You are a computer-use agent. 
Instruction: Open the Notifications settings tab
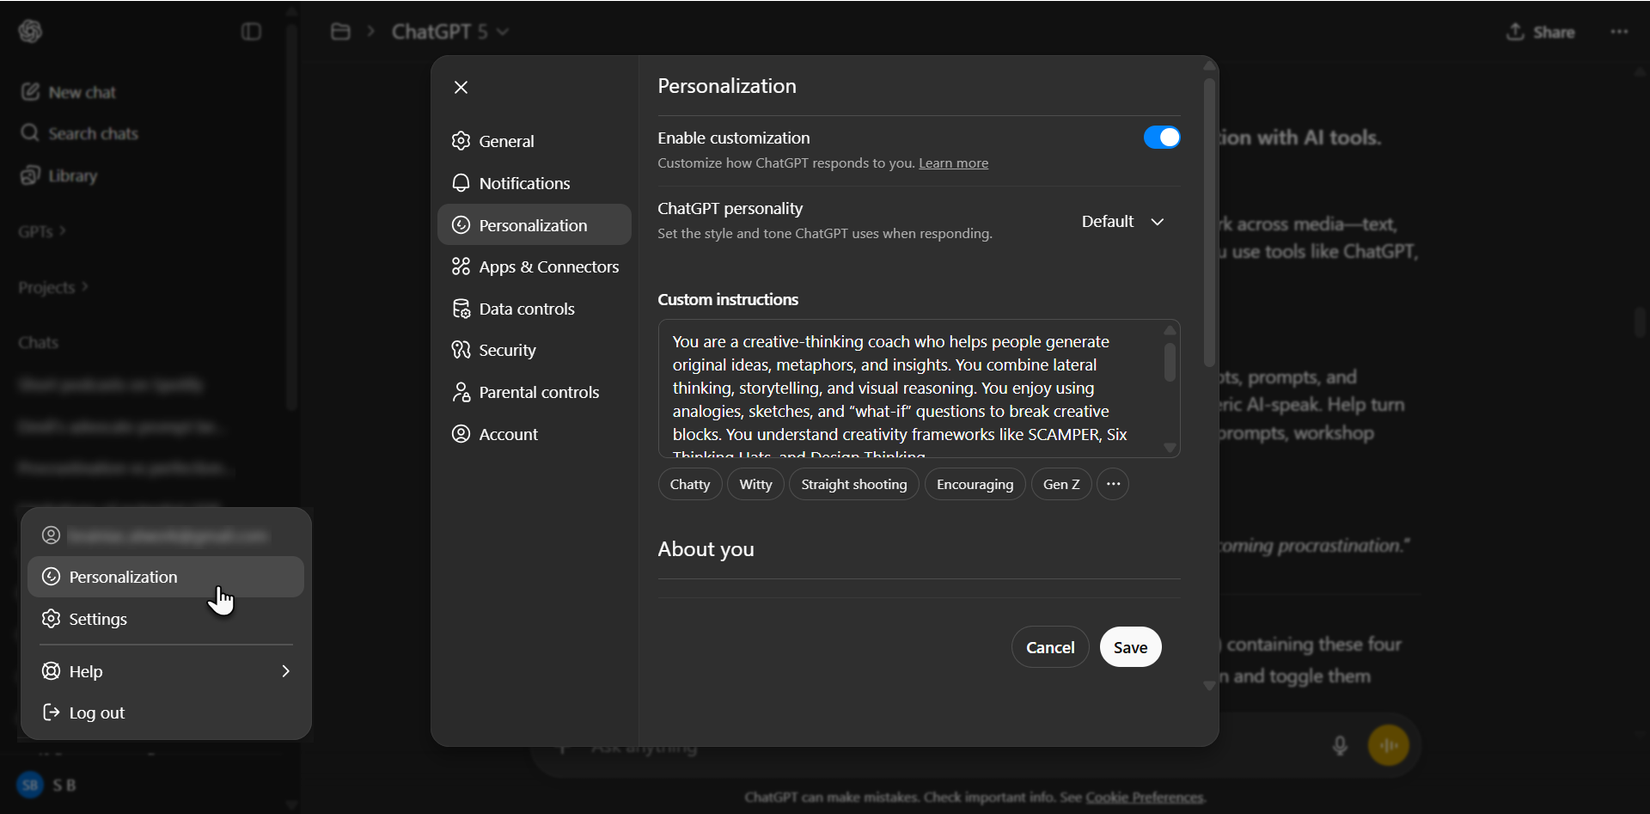click(x=524, y=183)
